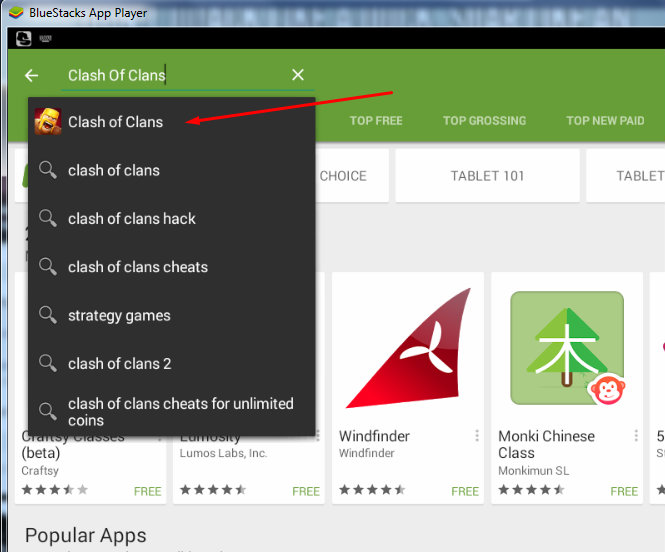Choose the 'strategy games' suggestion

(172, 315)
